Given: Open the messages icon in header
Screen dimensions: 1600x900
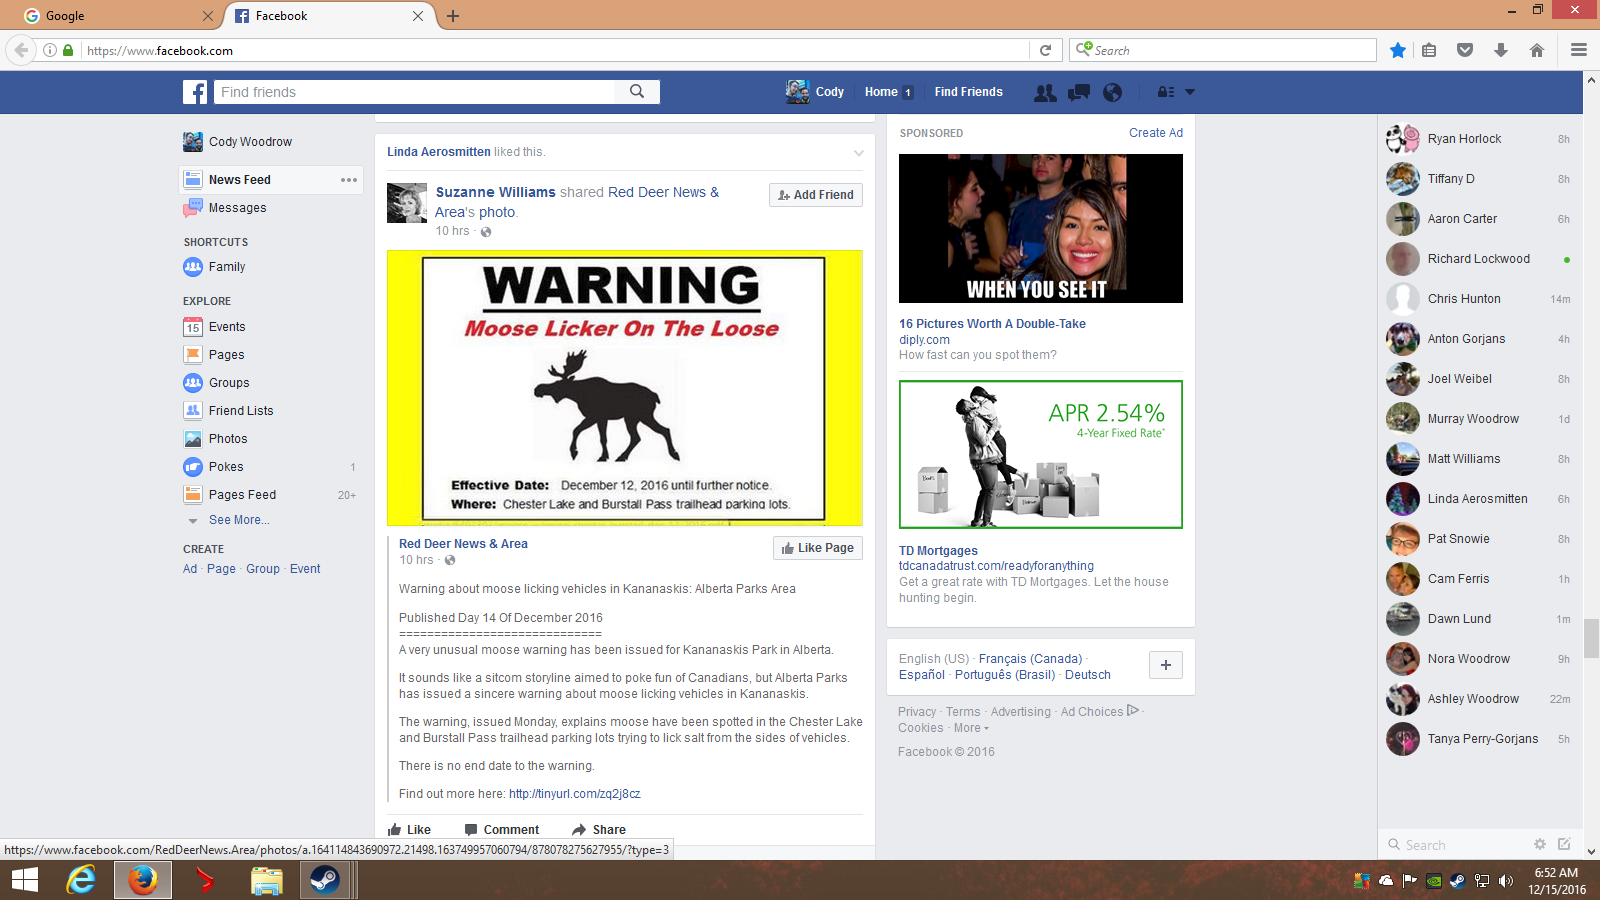Looking at the screenshot, I should pyautogui.click(x=1079, y=92).
